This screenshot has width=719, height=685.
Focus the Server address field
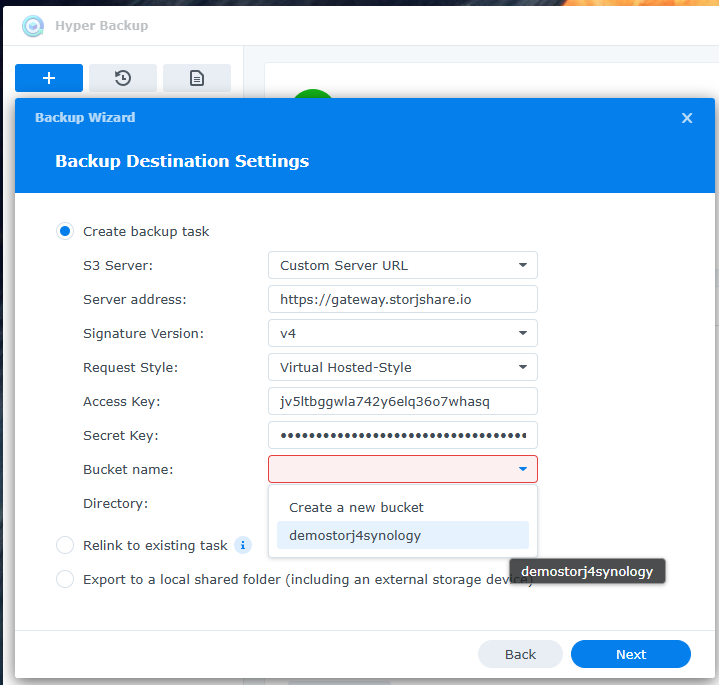coord(403,299)
